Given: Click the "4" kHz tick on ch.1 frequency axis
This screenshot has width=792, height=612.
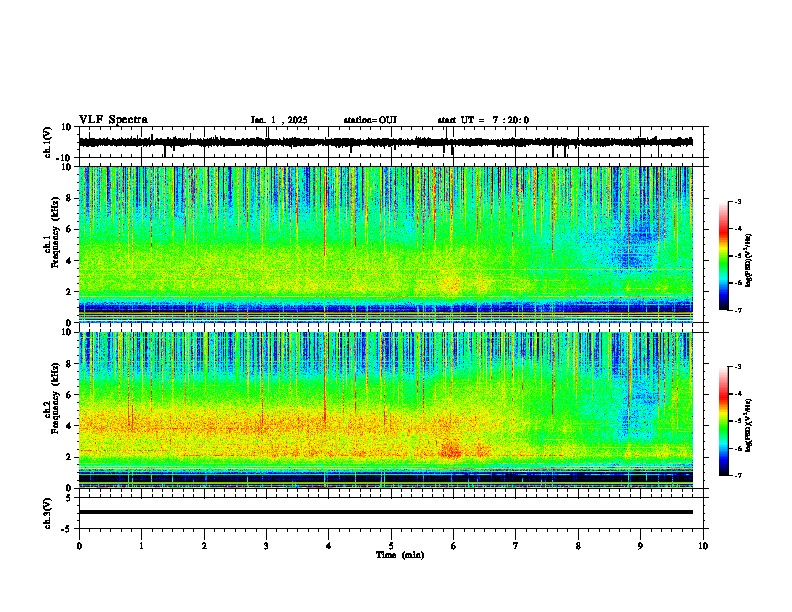Looking at the screenshot, I should point(69,261).
